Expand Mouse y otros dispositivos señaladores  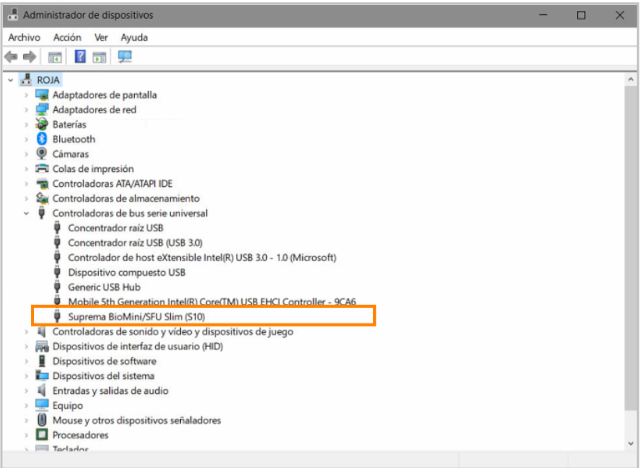[26, 421]
